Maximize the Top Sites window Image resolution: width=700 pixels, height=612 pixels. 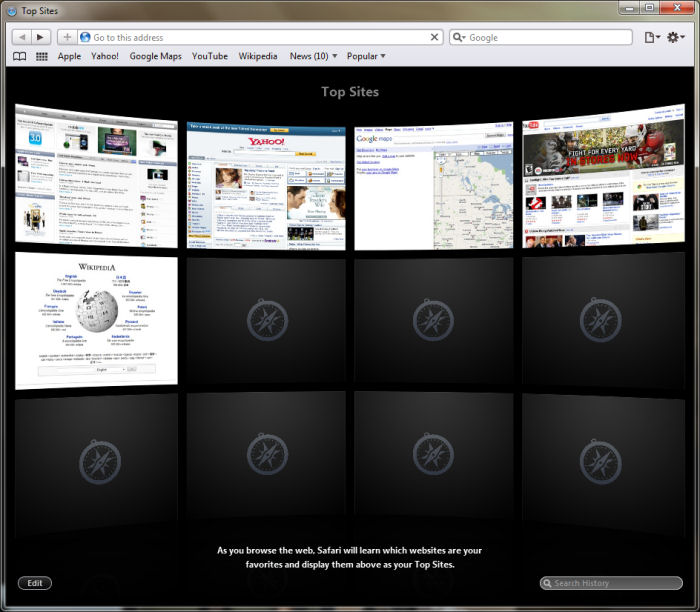tap(650, 8)
